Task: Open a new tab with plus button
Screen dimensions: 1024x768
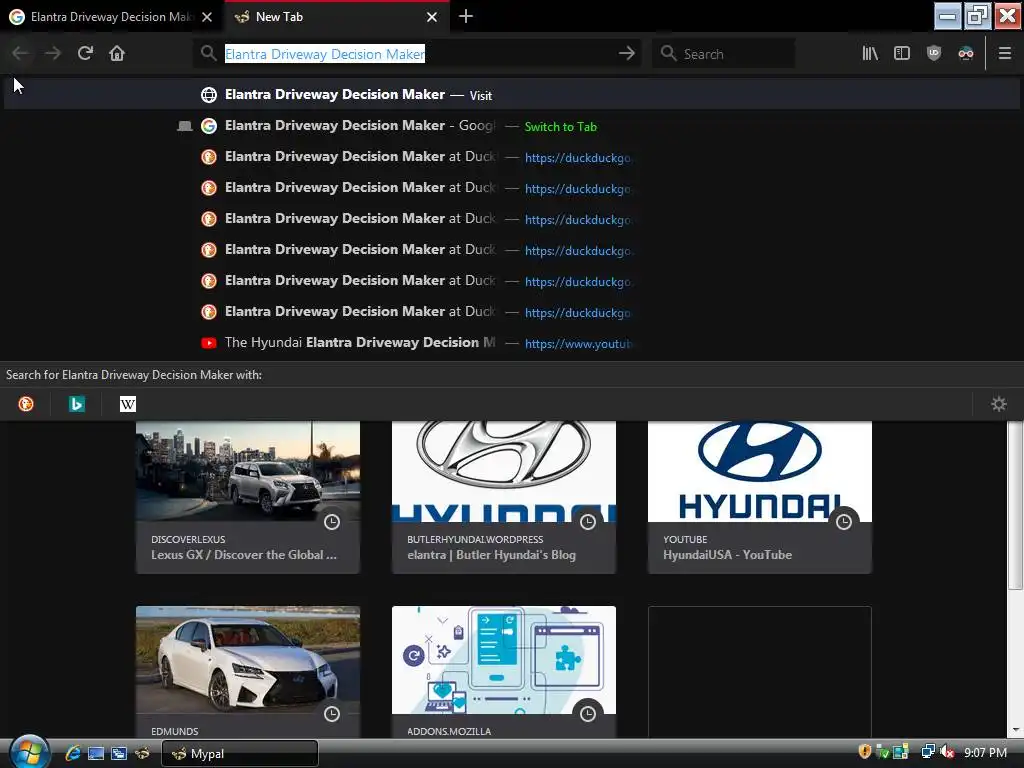Action: tap(466, 16)
